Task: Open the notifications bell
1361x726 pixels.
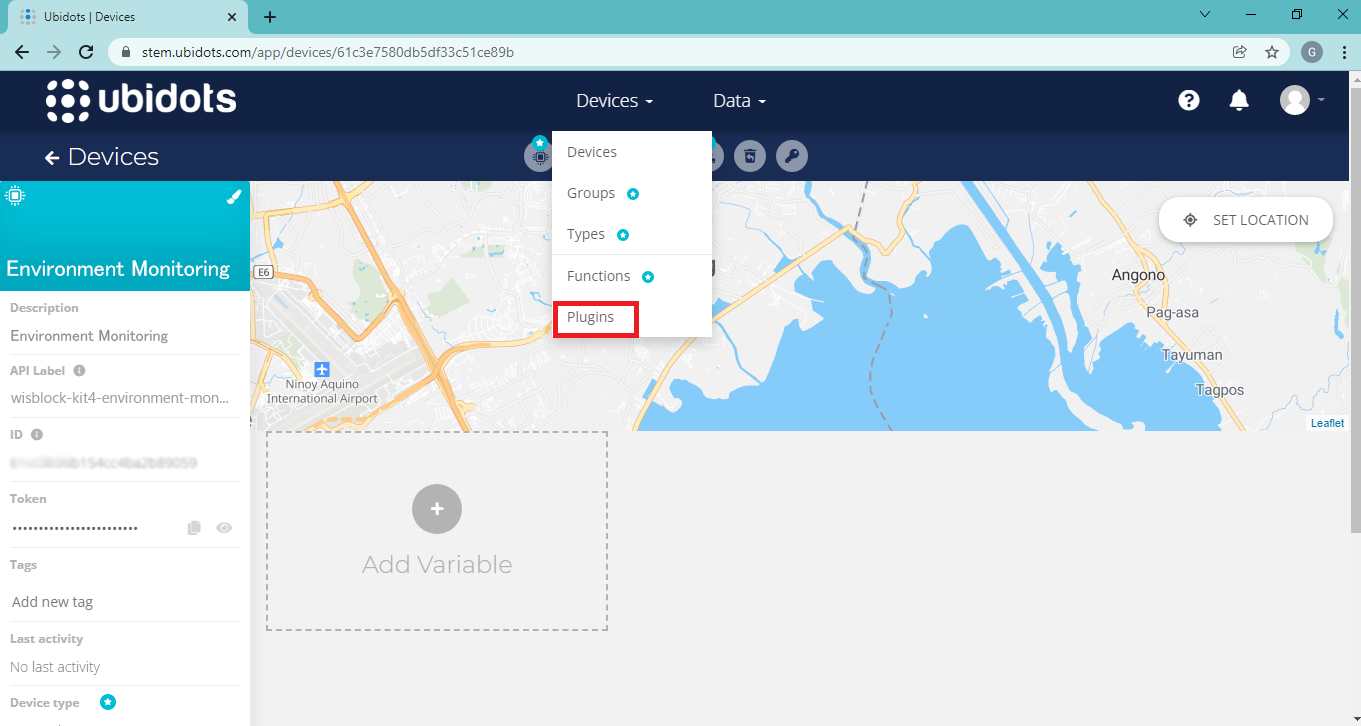Action: click(x=1239, y=100)
